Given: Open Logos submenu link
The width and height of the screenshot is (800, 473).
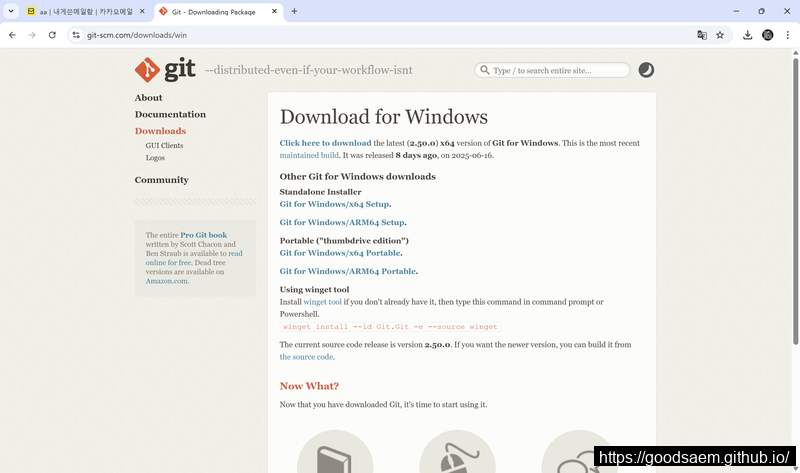Looking at the screenshot, I should pos(155,158).
